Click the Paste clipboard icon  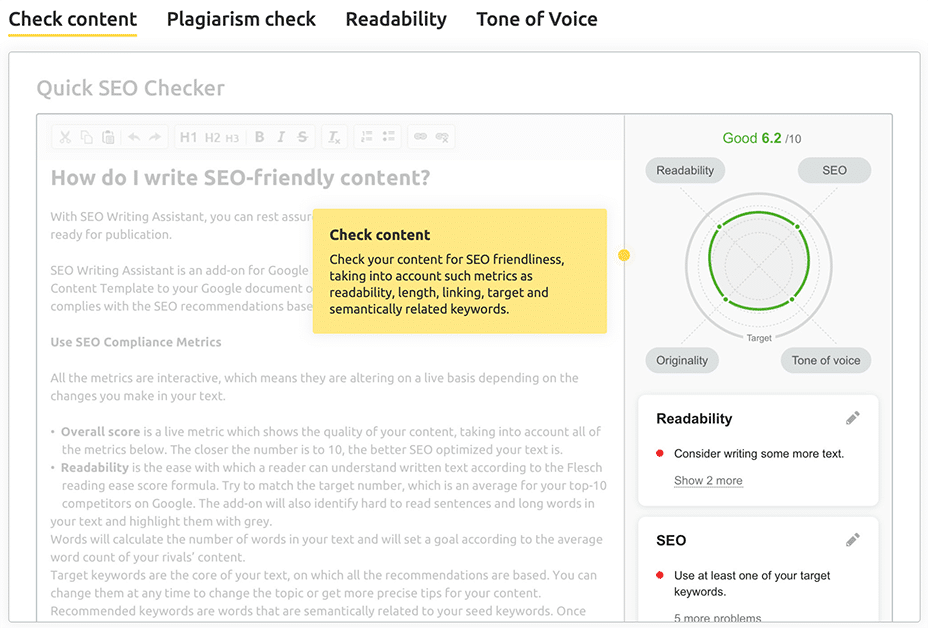(x=108, y=137)
